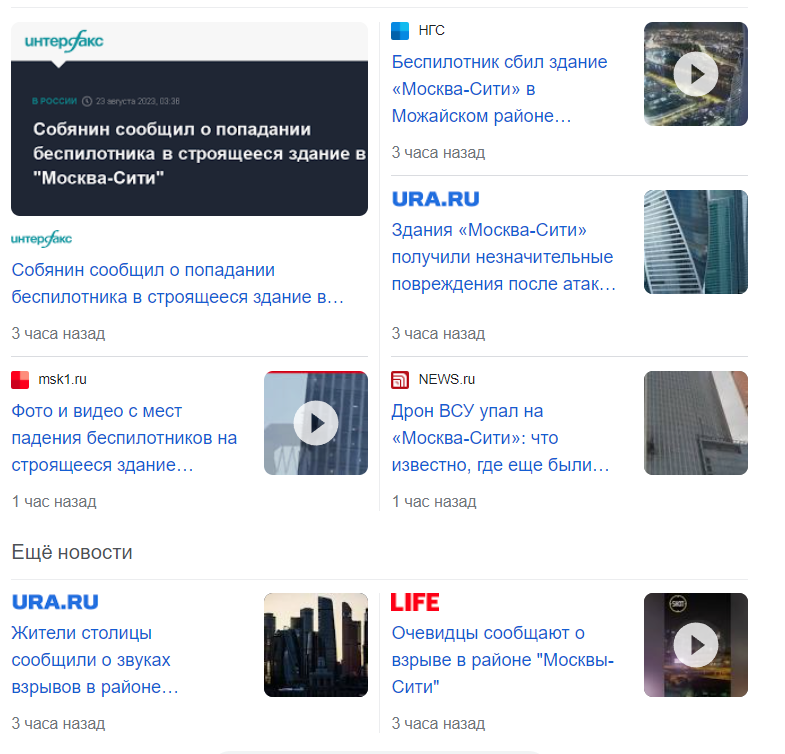Open 'Здания «Москва-Сити» получили незначительные' link
This screenshot has height=754, width=785.
tap(504, 257)
